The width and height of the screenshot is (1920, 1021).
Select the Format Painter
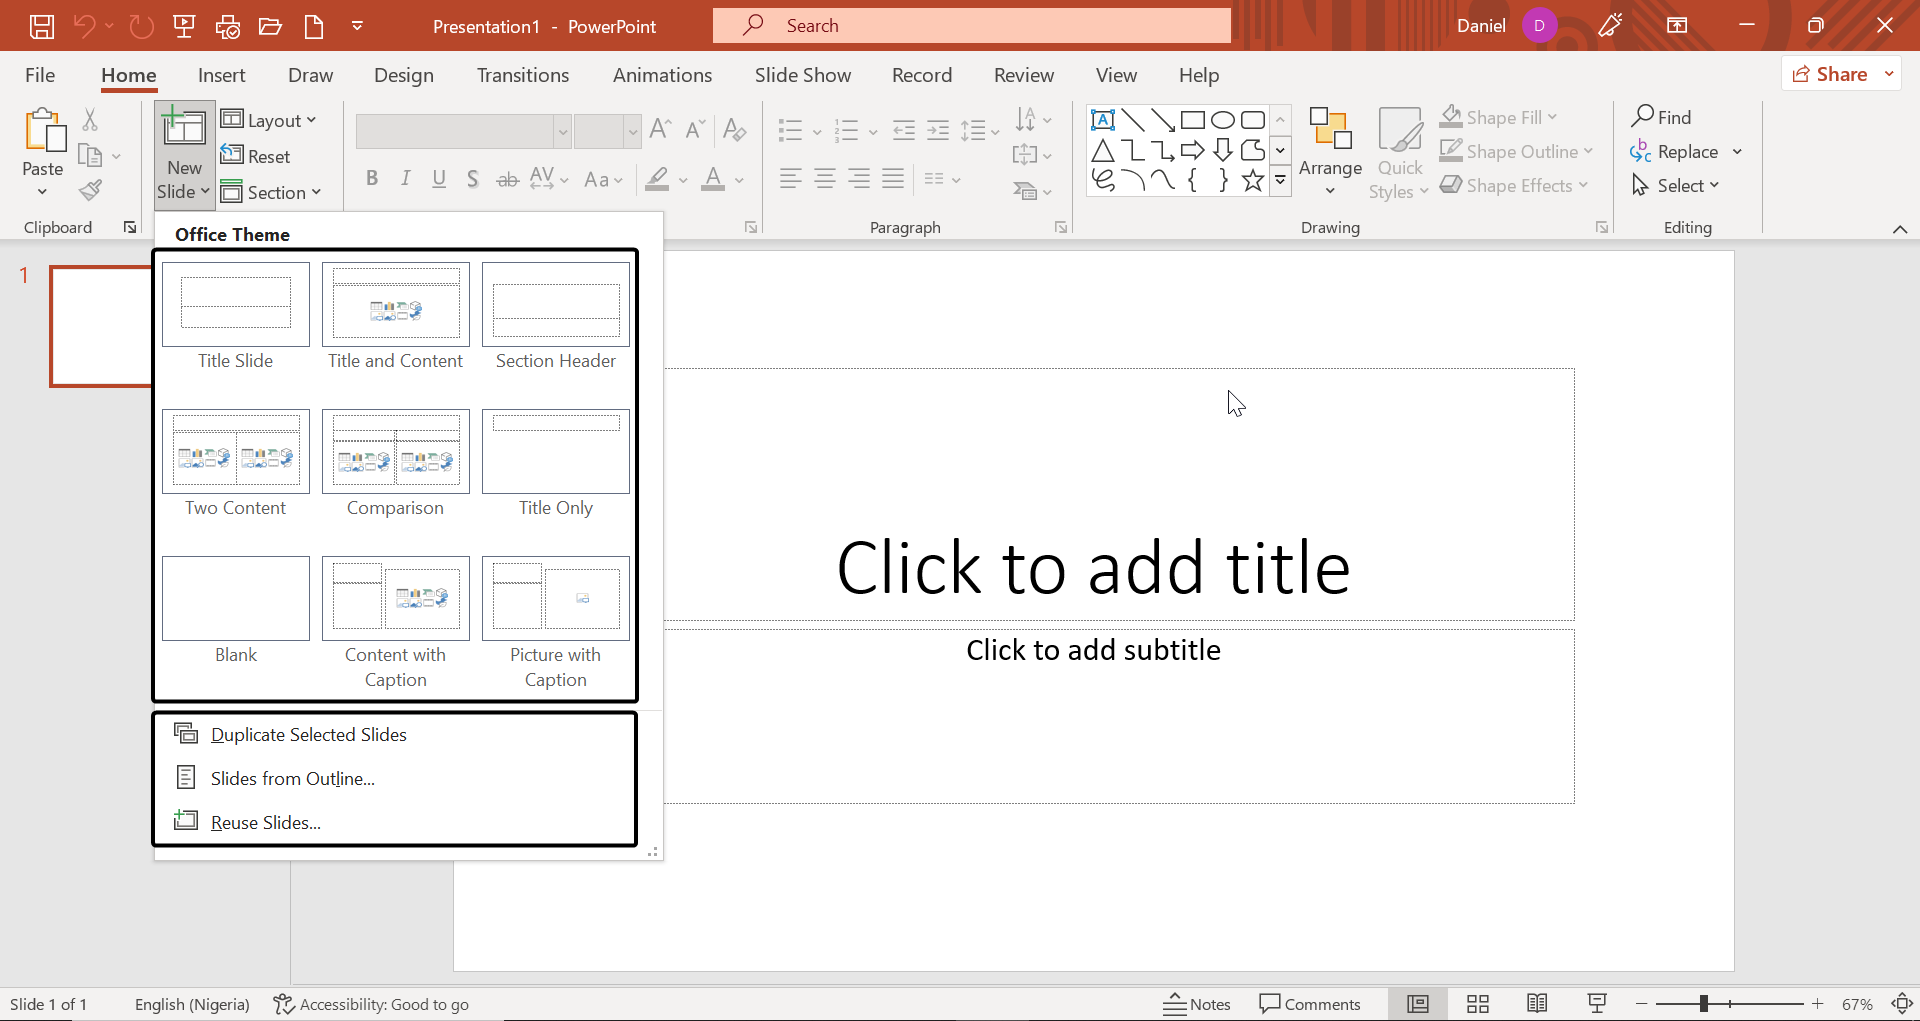pos(91,190)
